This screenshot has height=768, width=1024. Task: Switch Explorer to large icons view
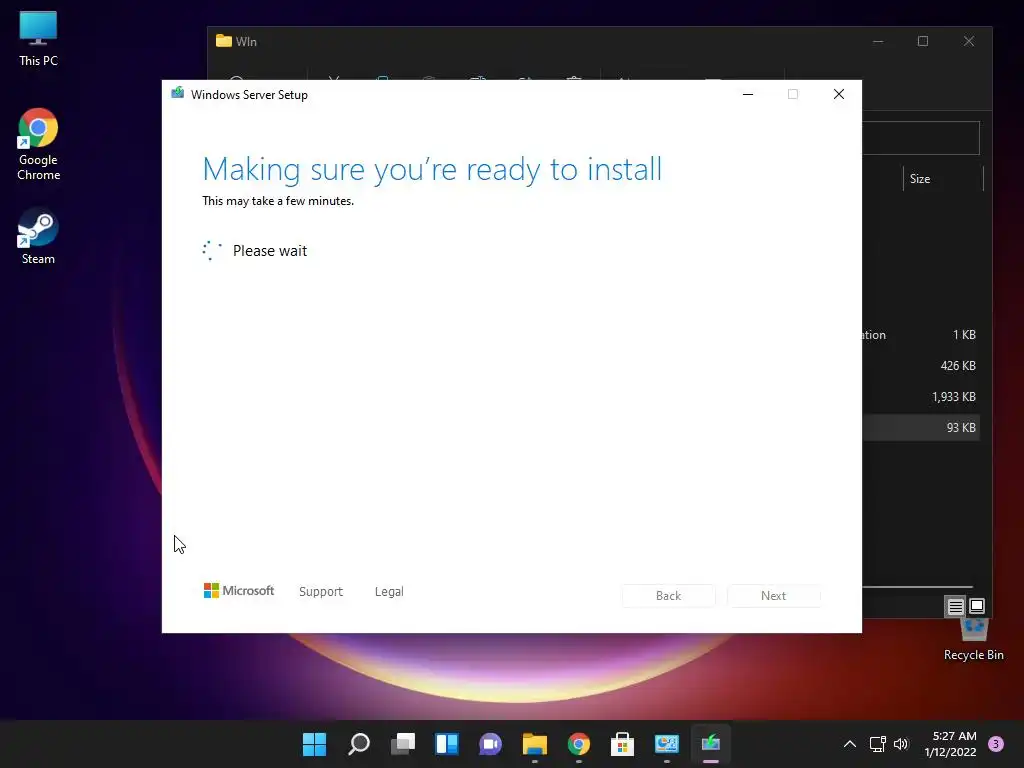977,607
